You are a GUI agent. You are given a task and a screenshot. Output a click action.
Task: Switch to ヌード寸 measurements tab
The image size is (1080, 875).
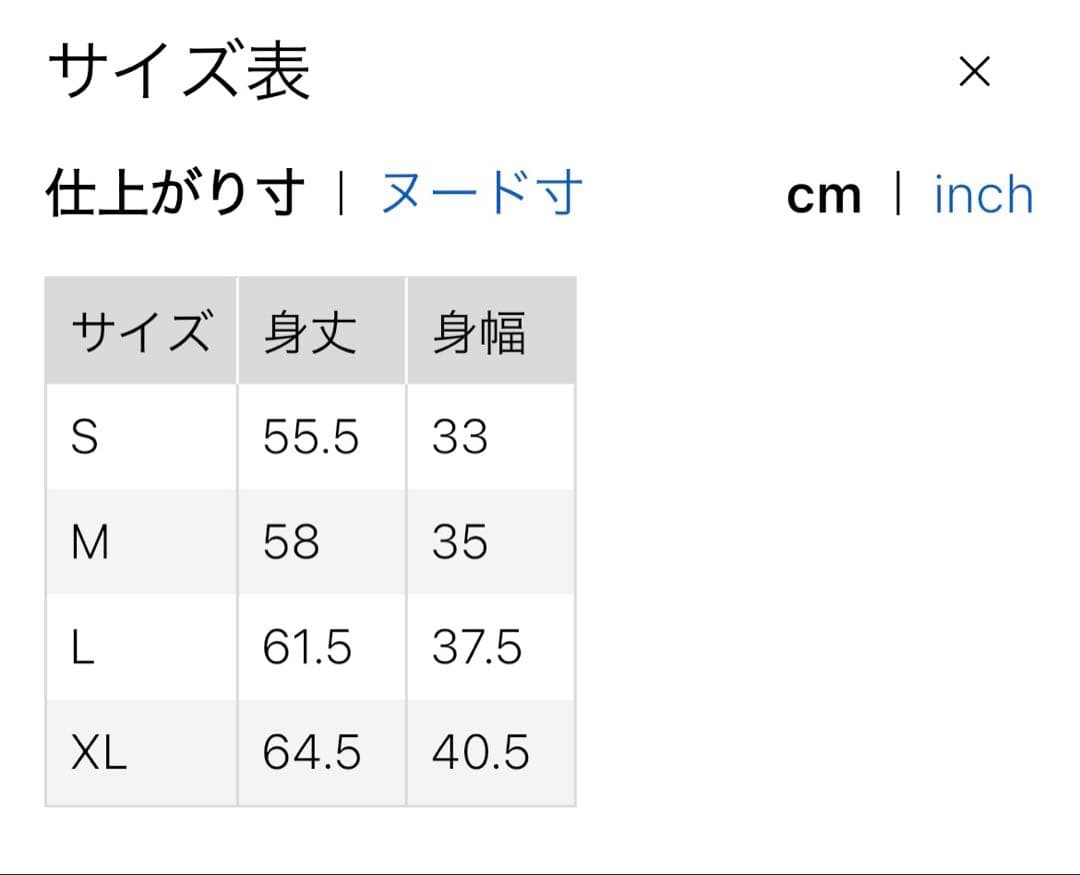(481, 194)
